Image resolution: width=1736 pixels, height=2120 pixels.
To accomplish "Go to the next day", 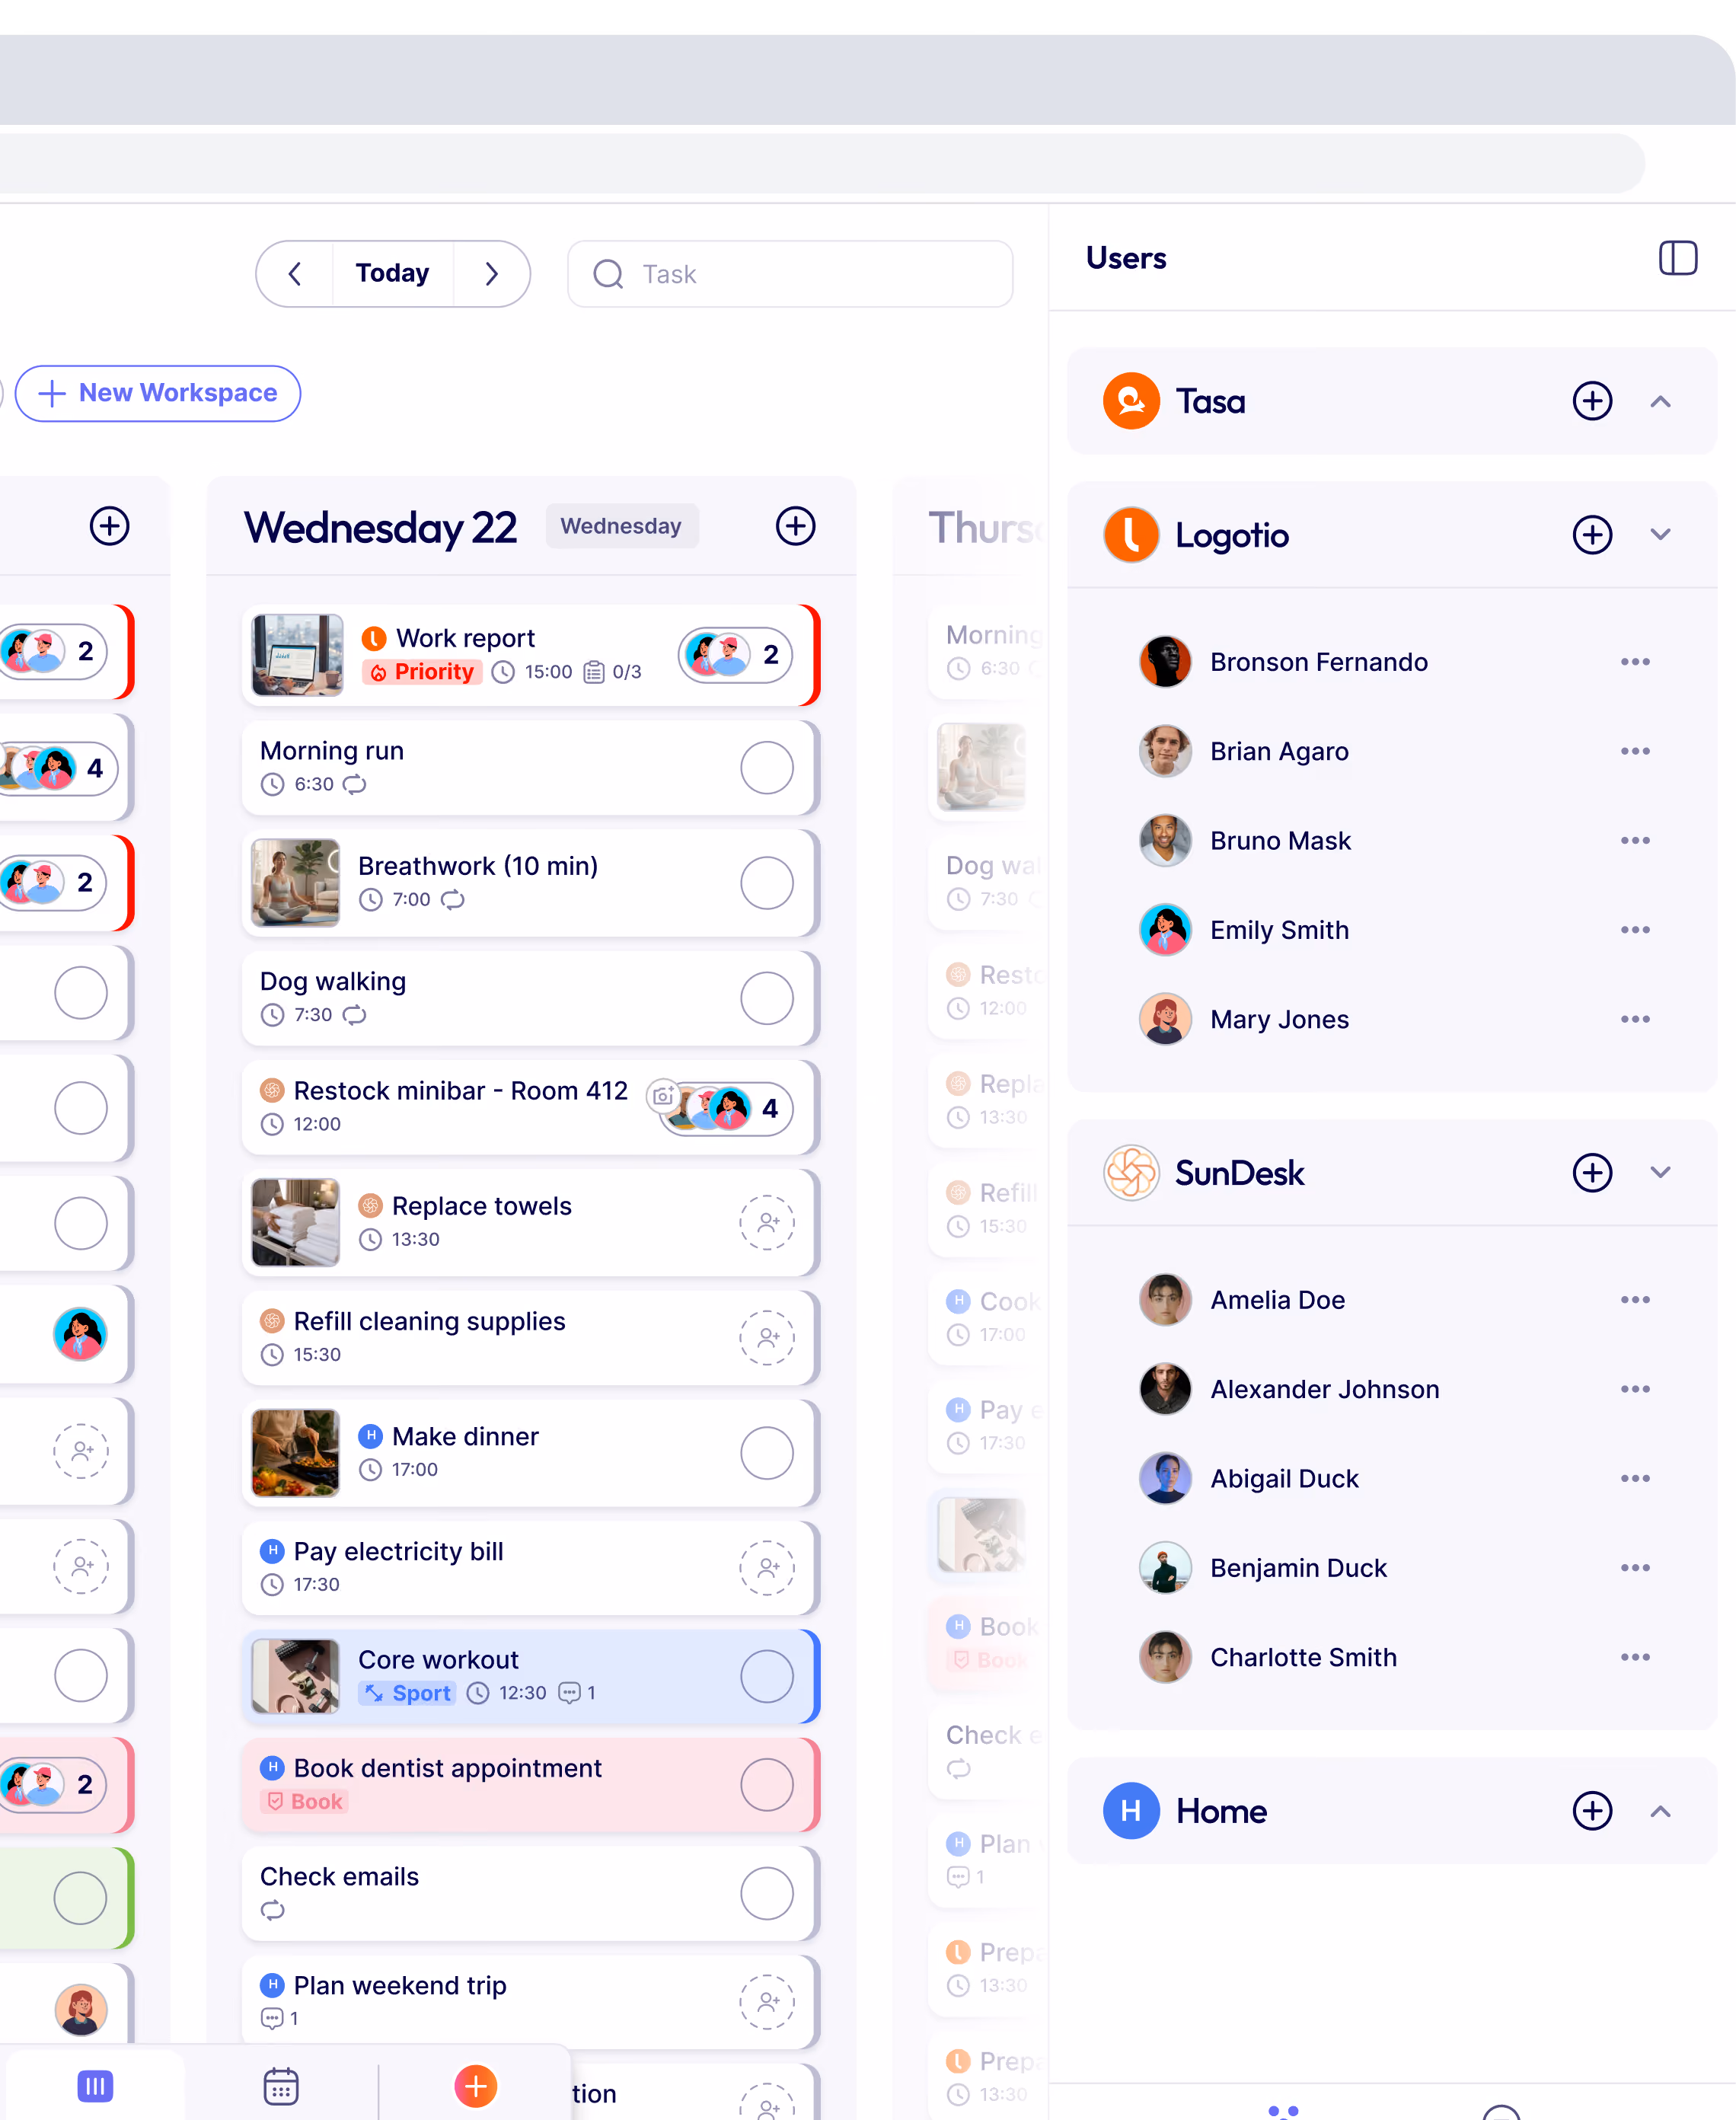I will pos(491,274).
